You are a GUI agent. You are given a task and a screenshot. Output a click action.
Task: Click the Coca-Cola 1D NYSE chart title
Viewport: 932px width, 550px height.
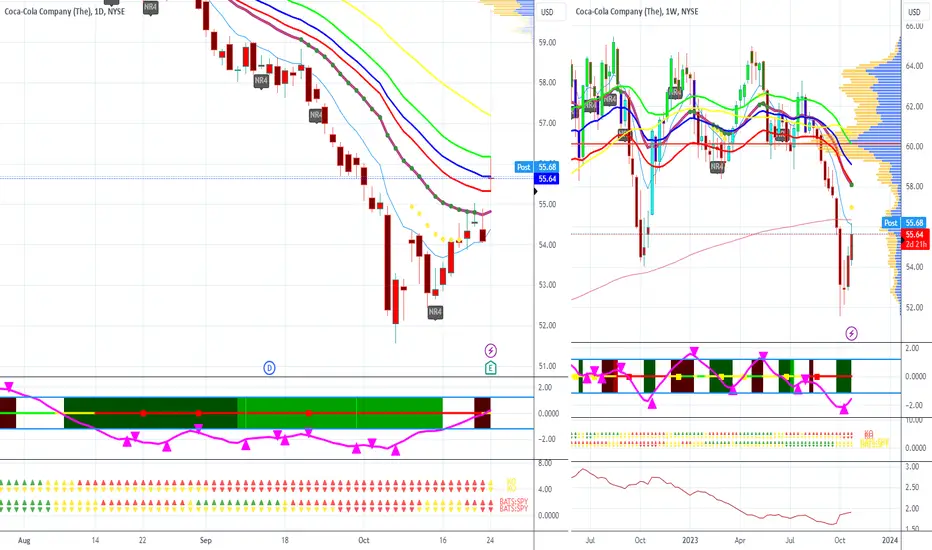point(64,11)
